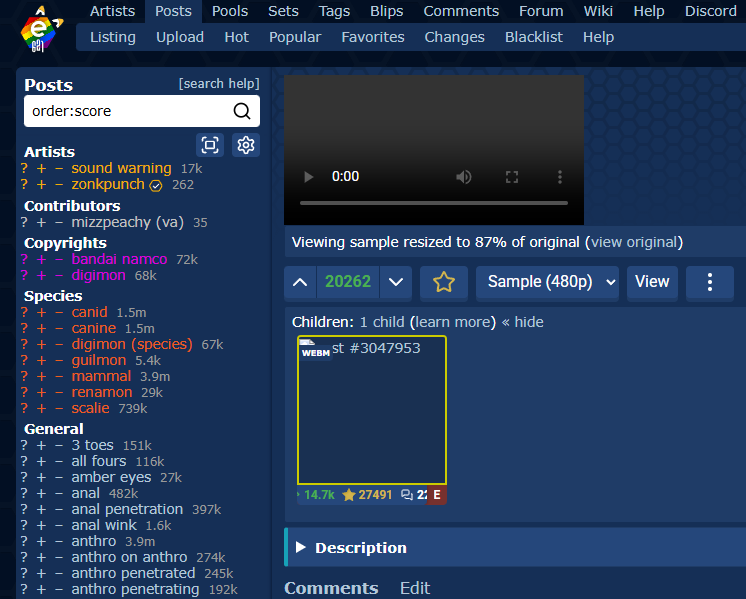Include the canid tag with plus sign
This screenshot has width=746, height=599.
coord(42,312)
